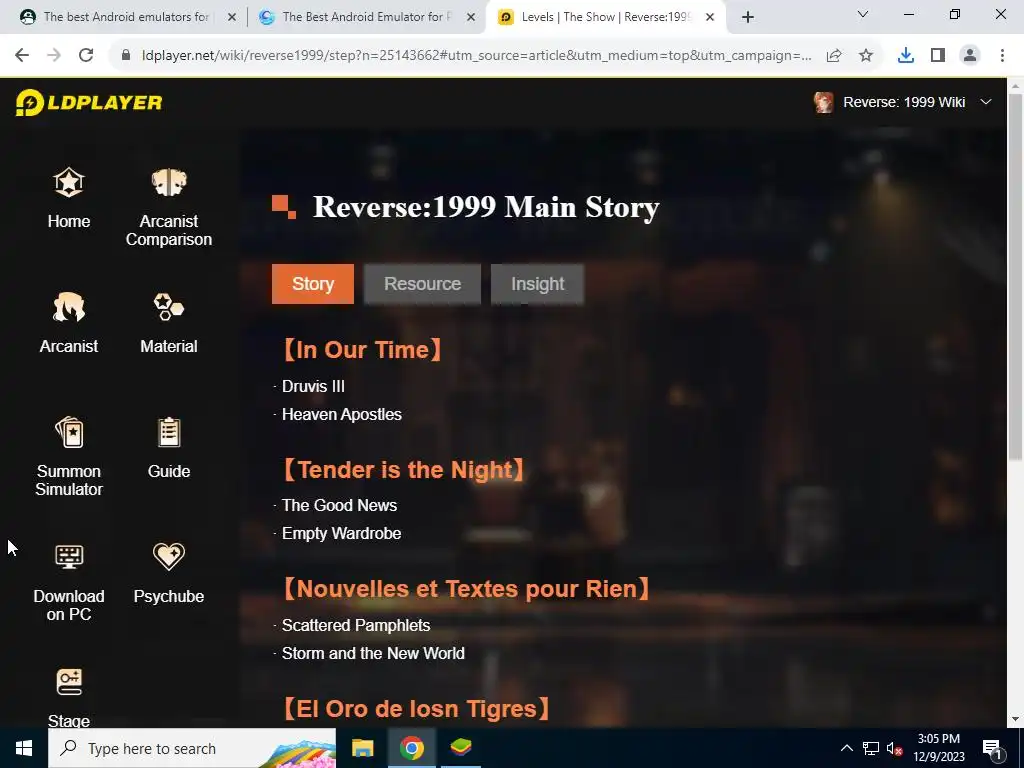Screen dimensions: 1024x768
Task: Toggle the Chrome side panel icon
Action: [938, 56]
